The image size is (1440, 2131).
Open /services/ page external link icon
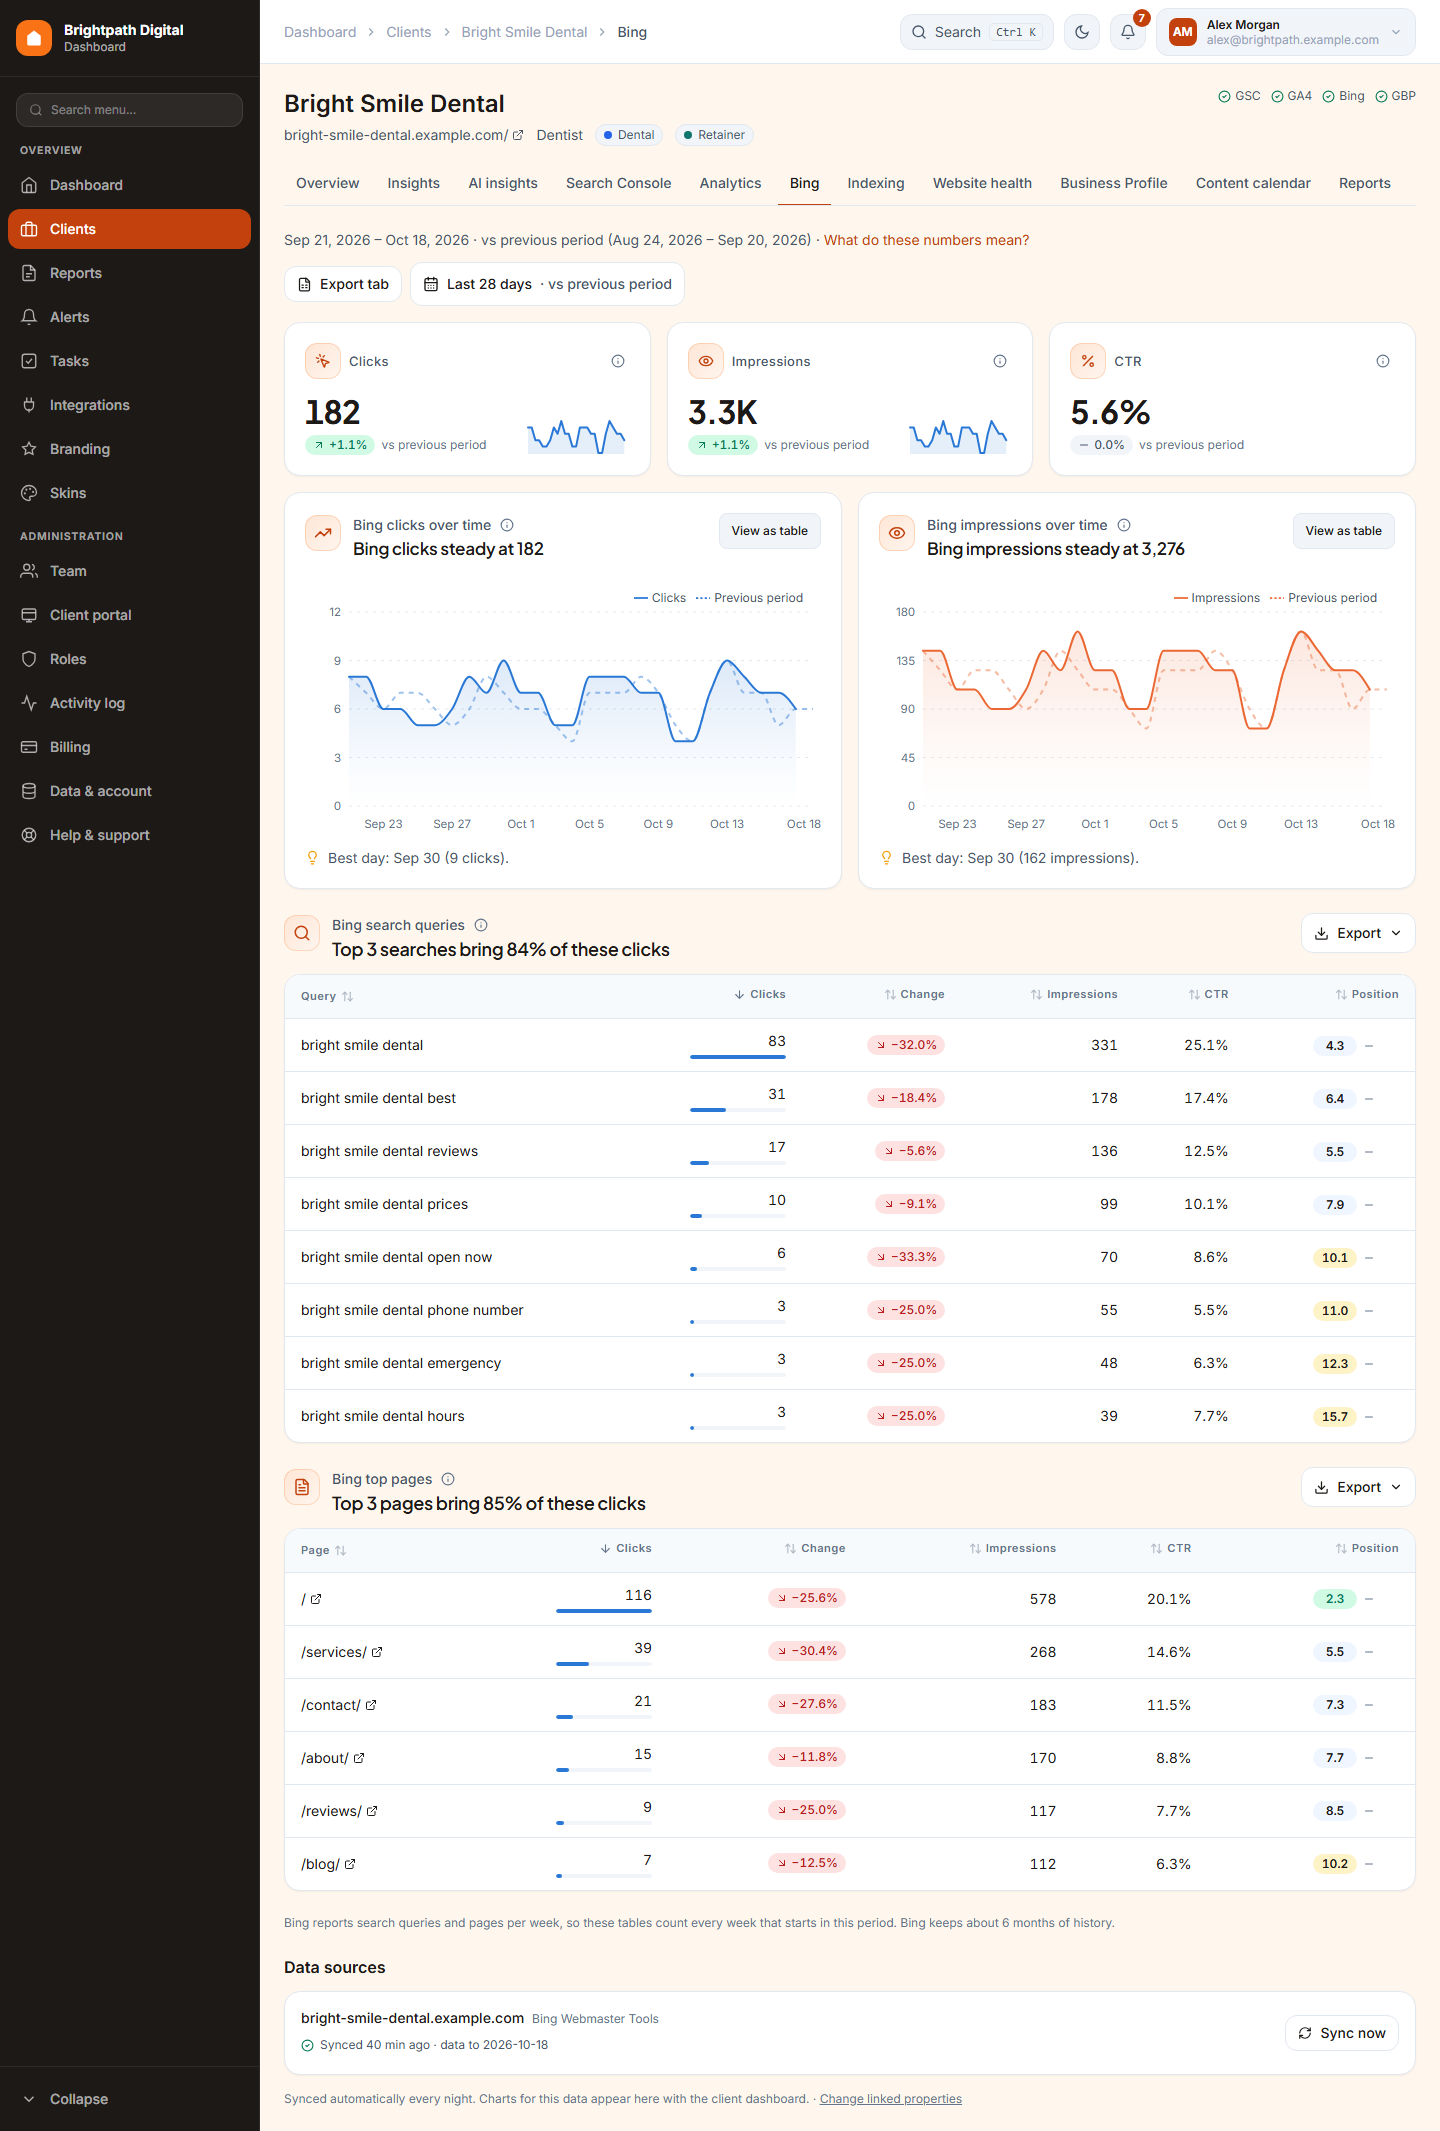pyautogui.click(x=377, y=1652)
